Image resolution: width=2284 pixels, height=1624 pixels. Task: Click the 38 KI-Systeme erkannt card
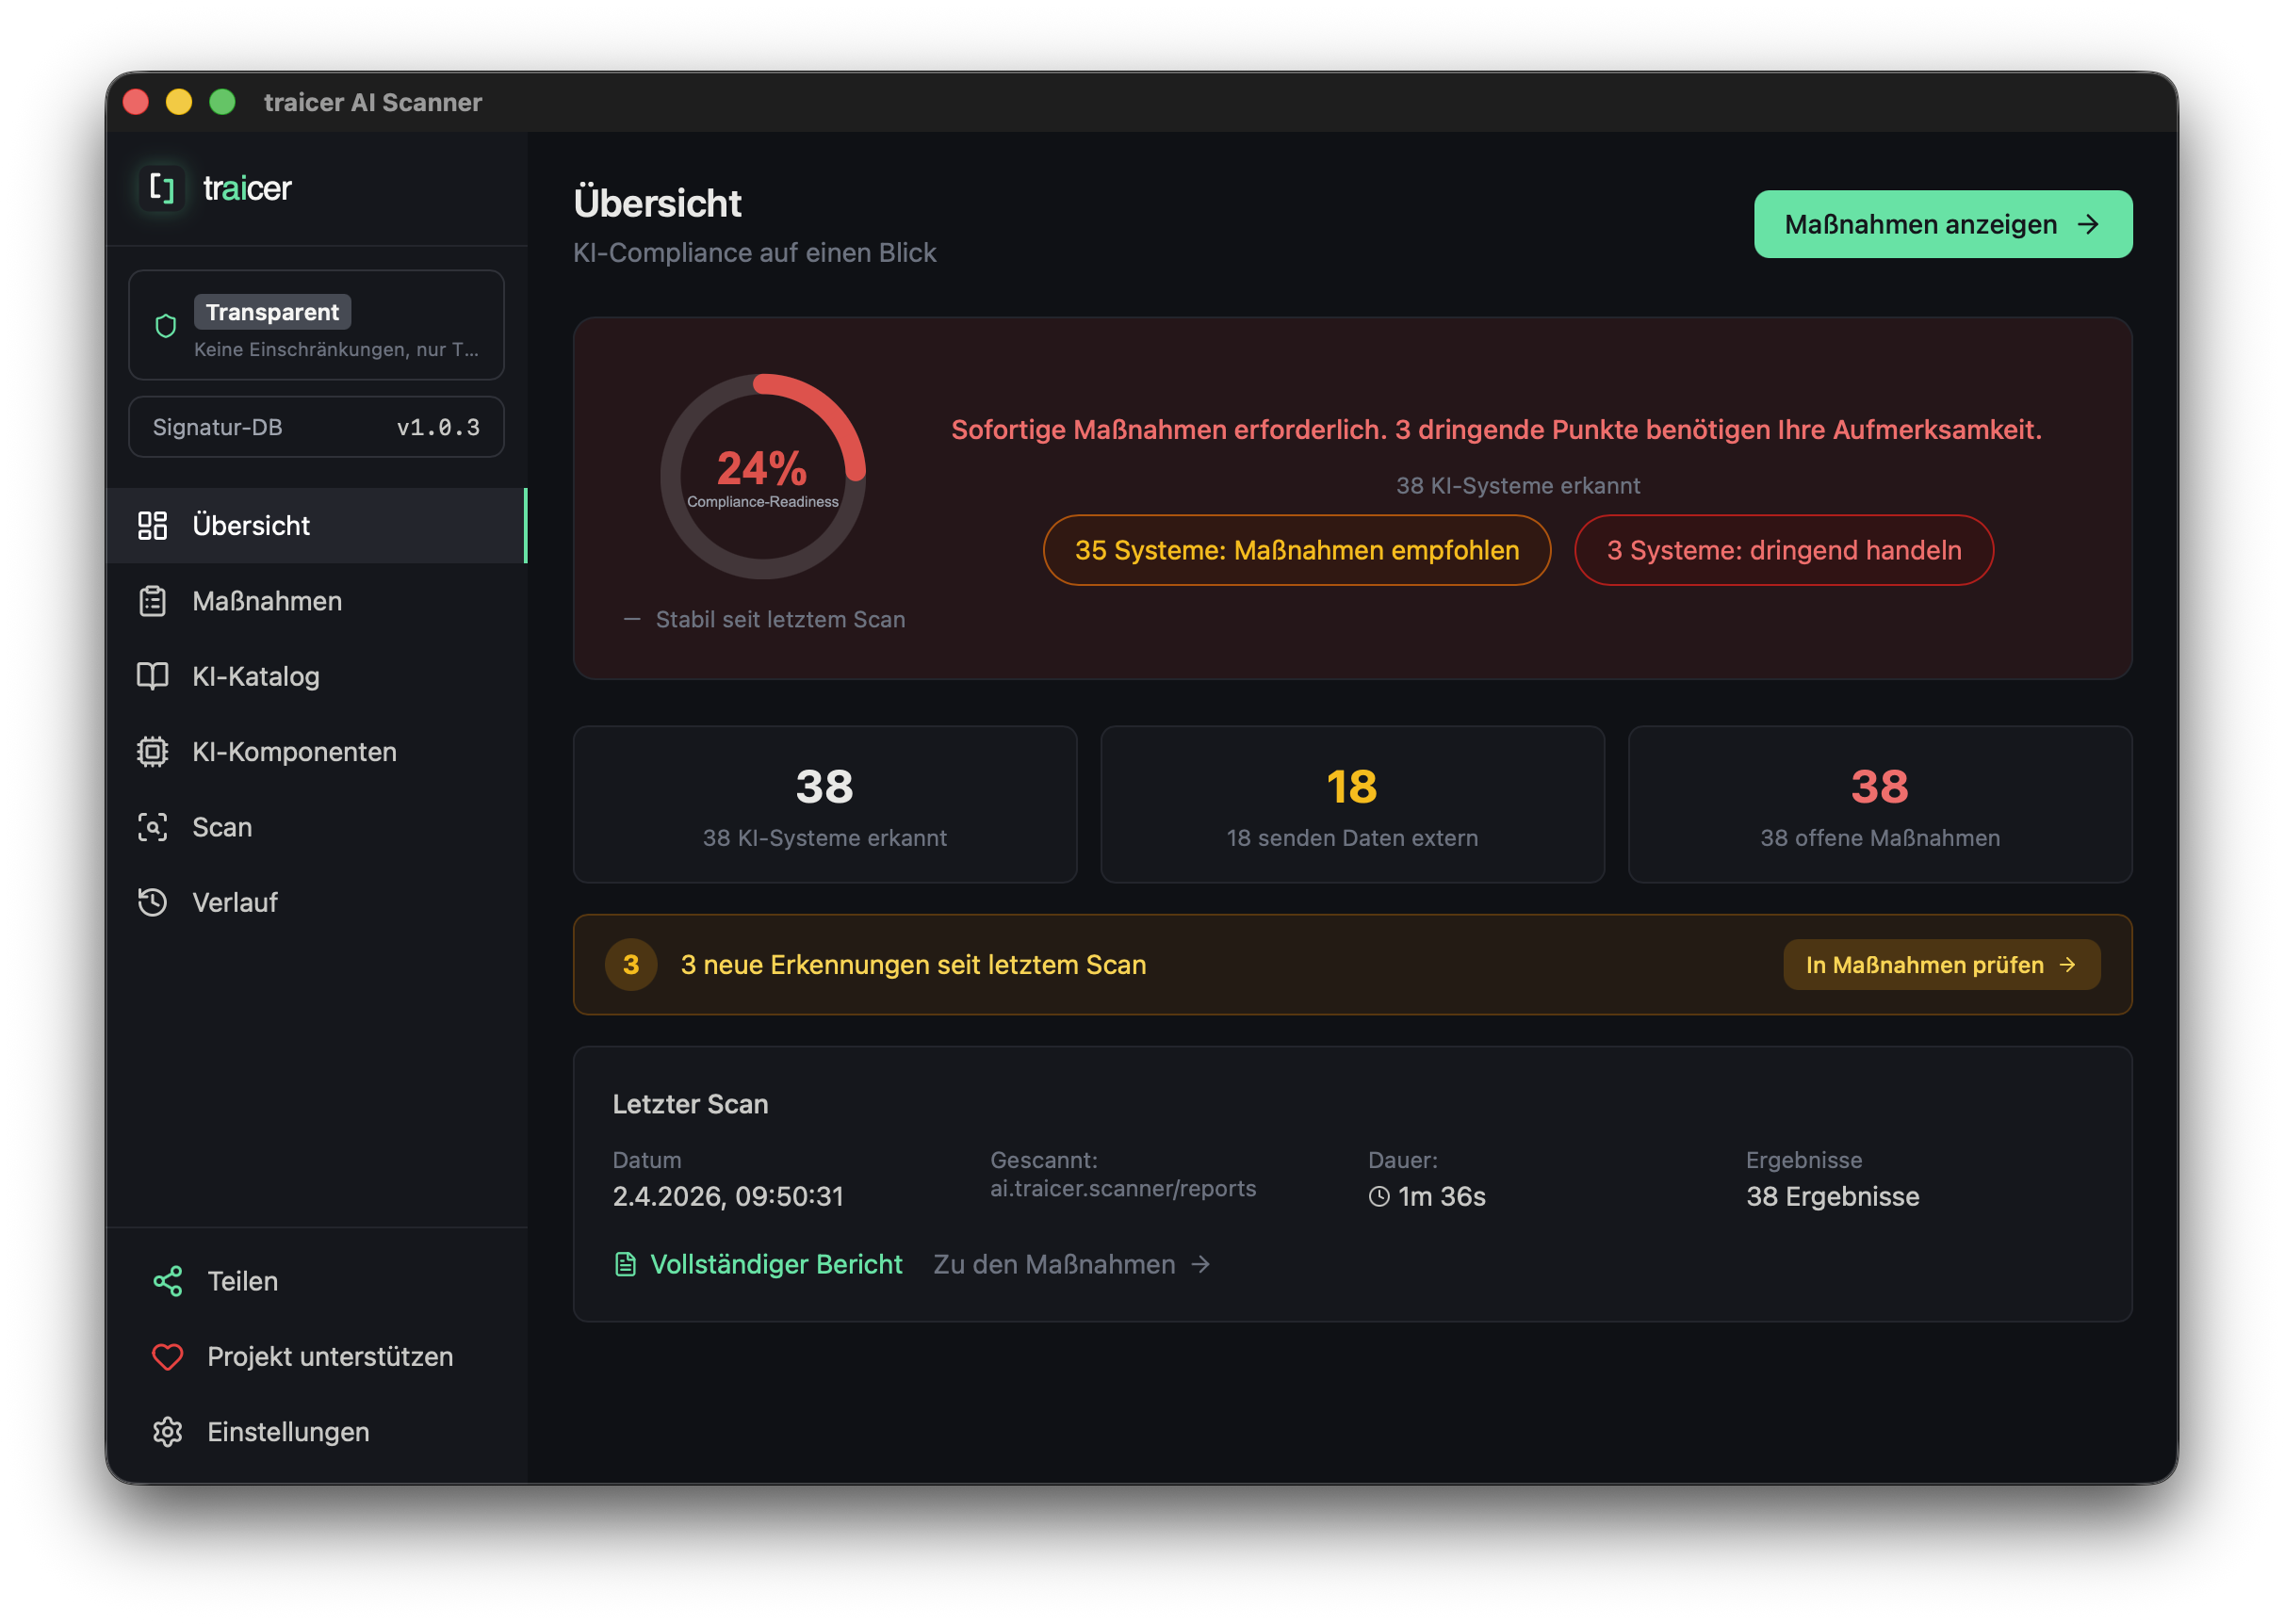(x=825, y=805)
